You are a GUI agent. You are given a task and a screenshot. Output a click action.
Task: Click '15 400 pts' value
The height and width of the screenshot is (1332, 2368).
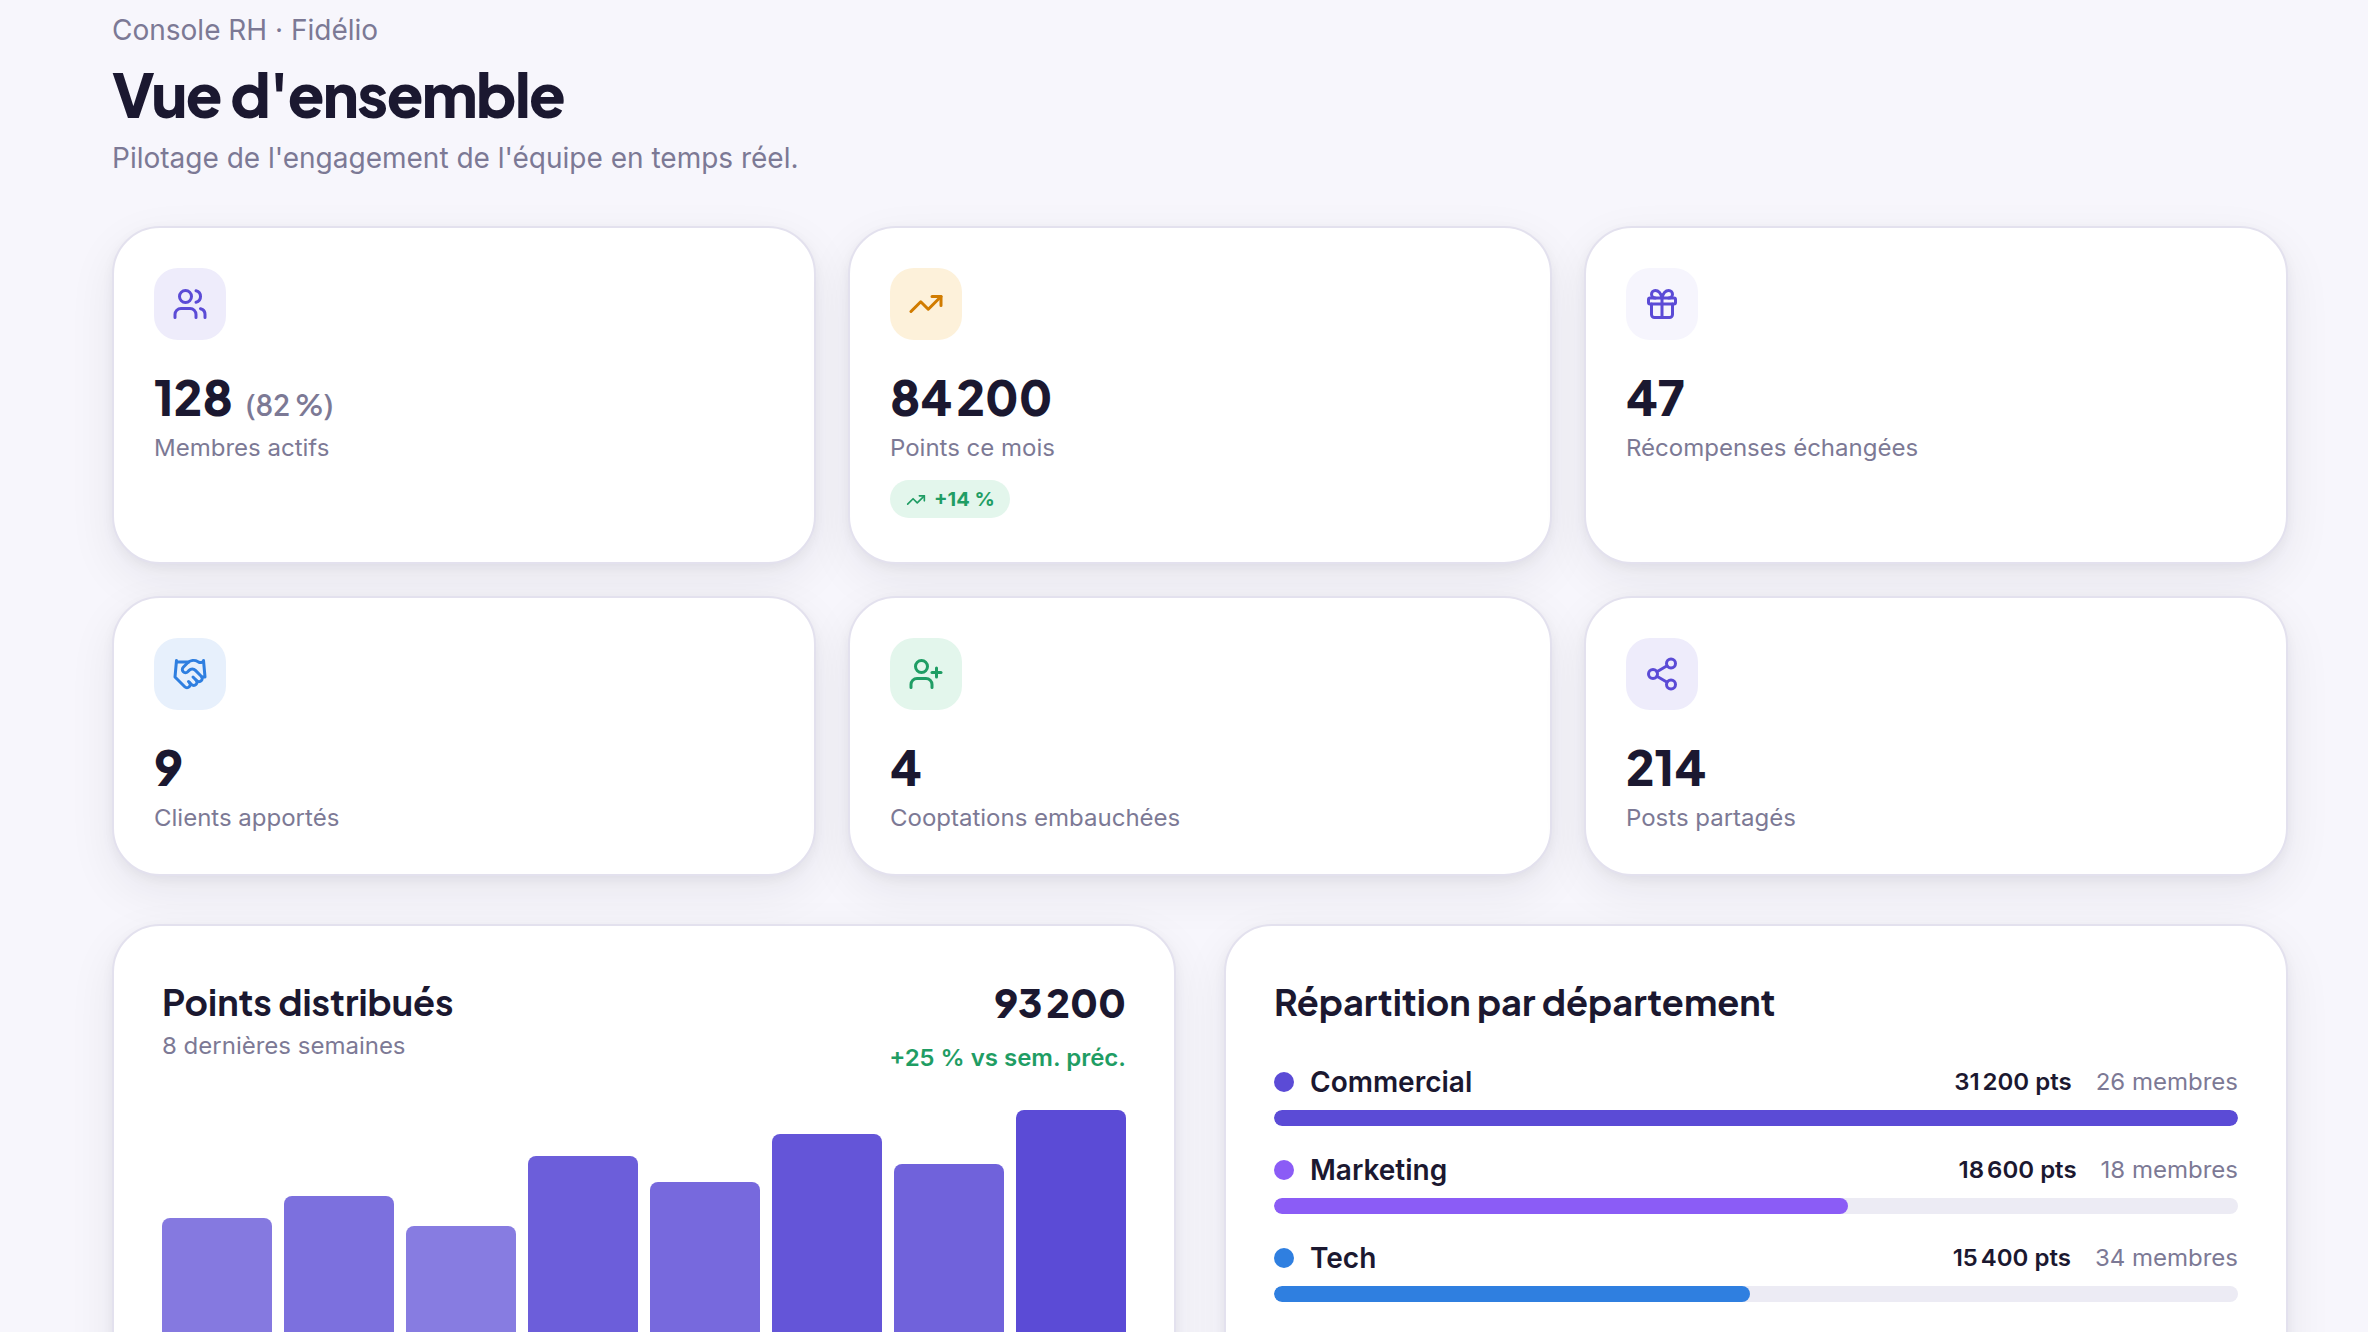coord(2012,1258)
